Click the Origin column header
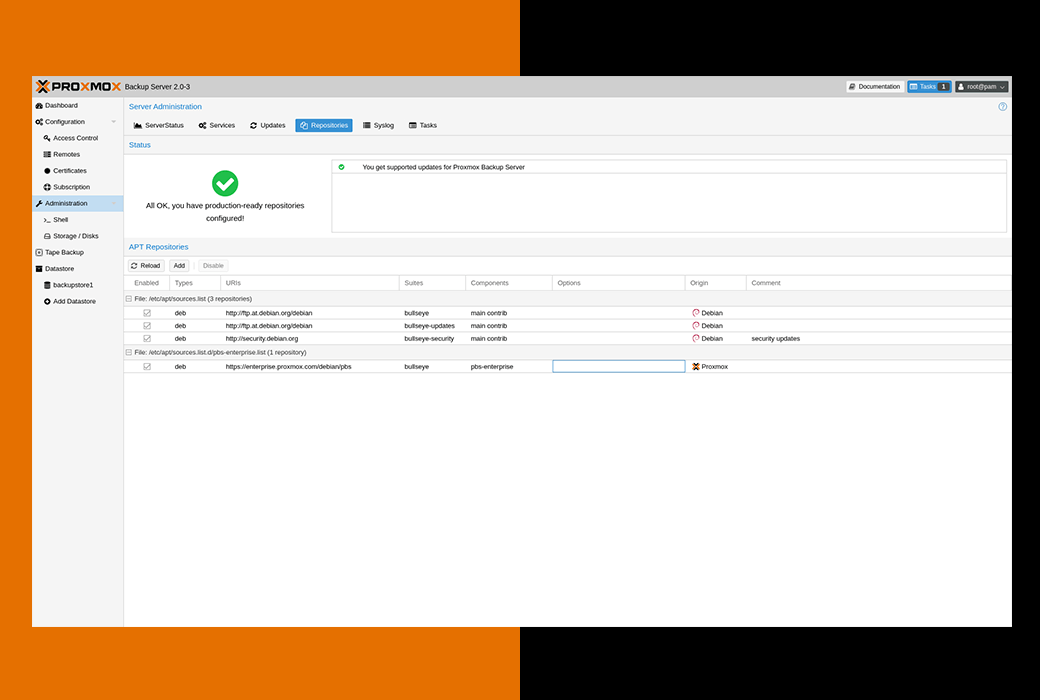 point(716,283)
